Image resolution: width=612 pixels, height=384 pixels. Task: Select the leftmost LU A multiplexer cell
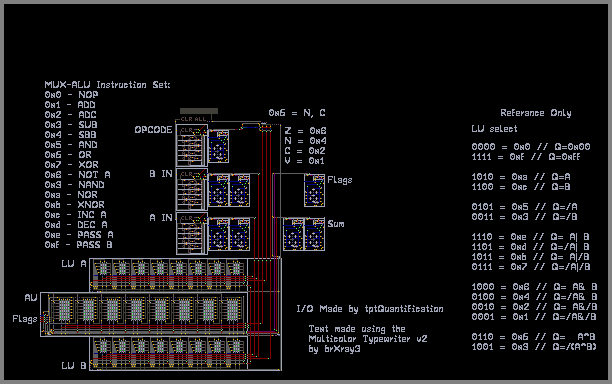(x=103, y=274)
